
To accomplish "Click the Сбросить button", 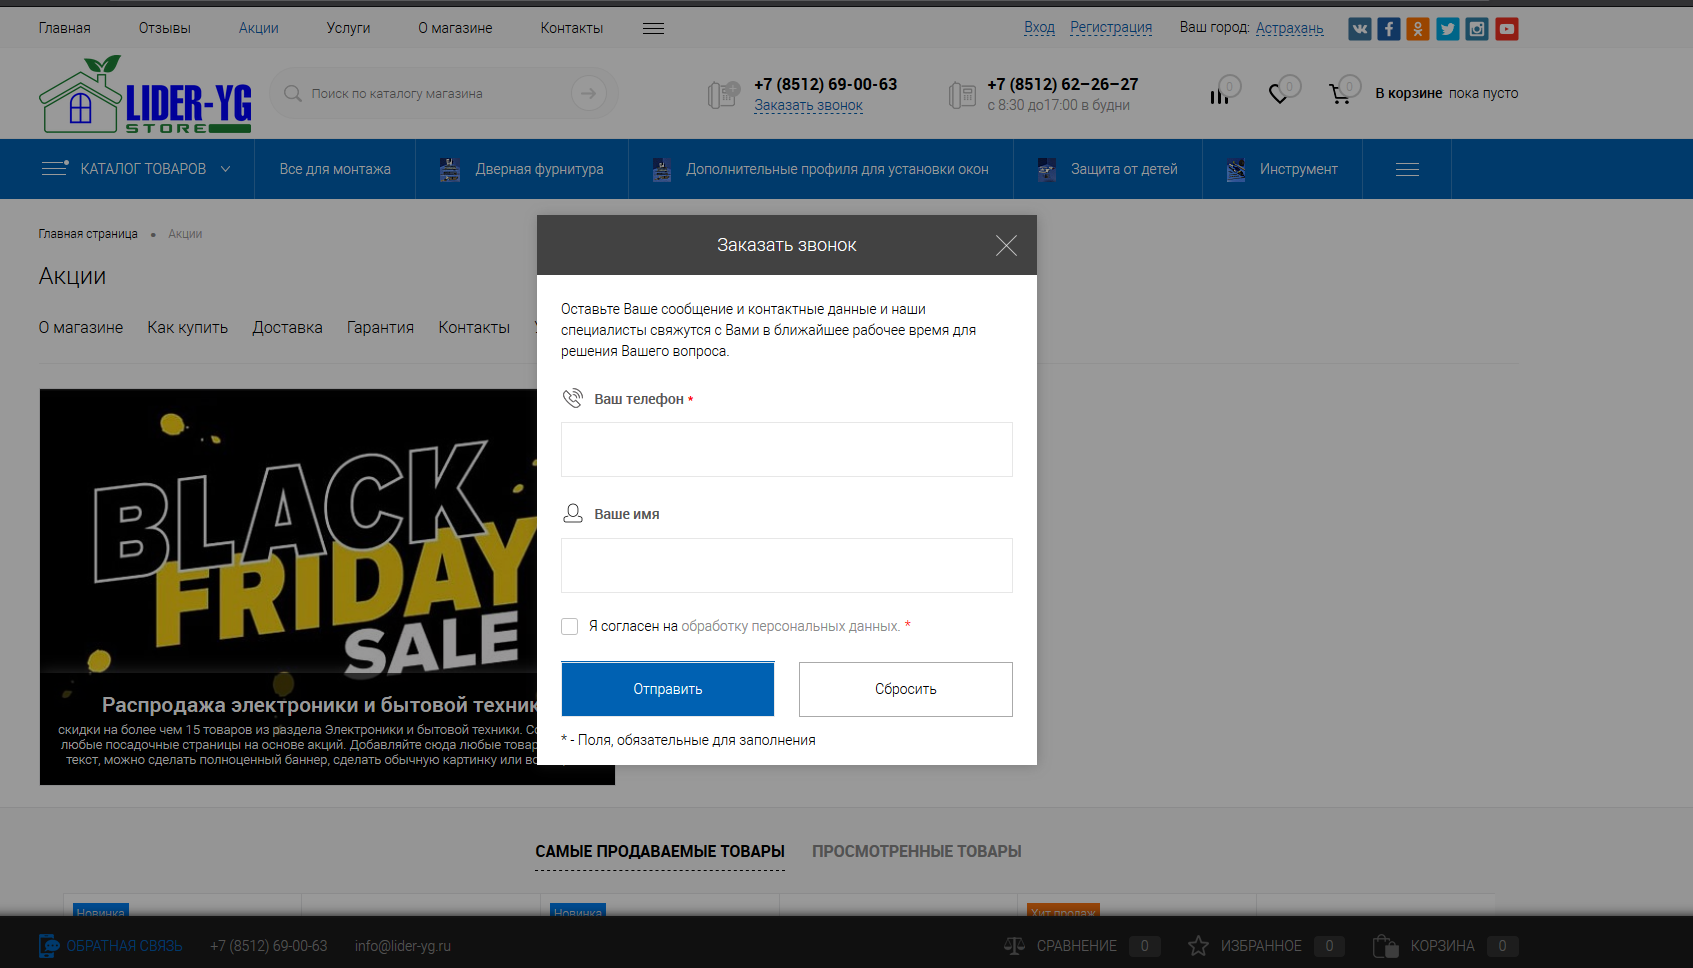I will [906, 689].
